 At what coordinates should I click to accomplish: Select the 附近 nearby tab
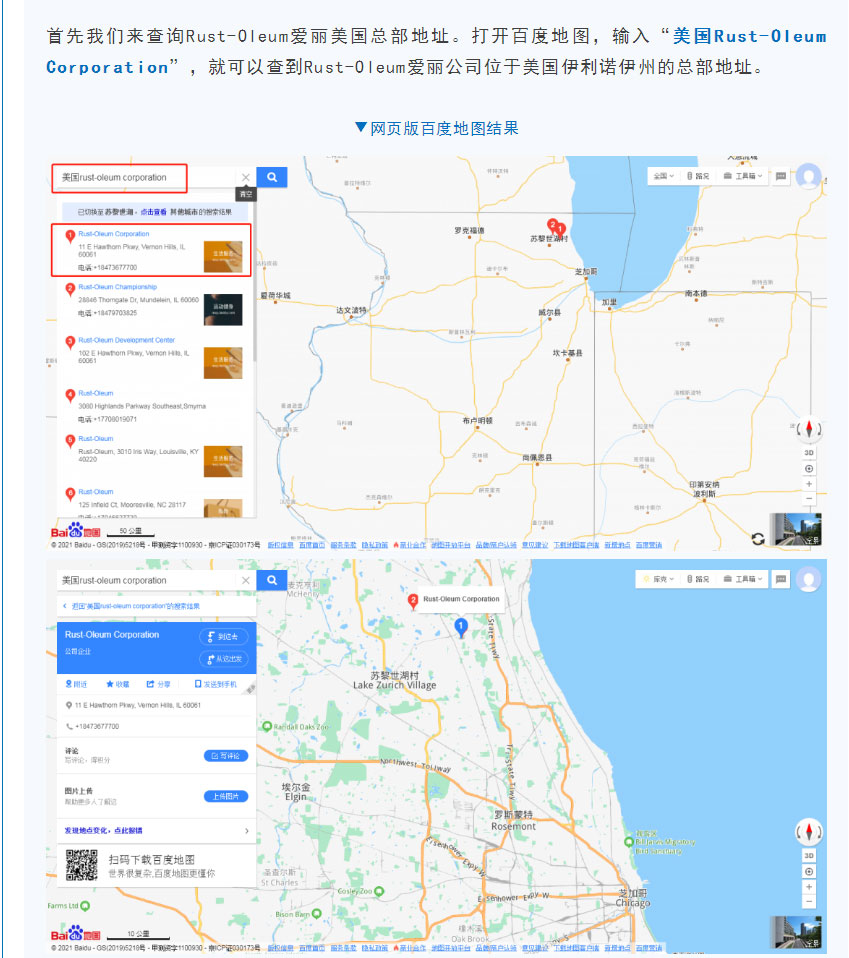[x=76, y=684]
